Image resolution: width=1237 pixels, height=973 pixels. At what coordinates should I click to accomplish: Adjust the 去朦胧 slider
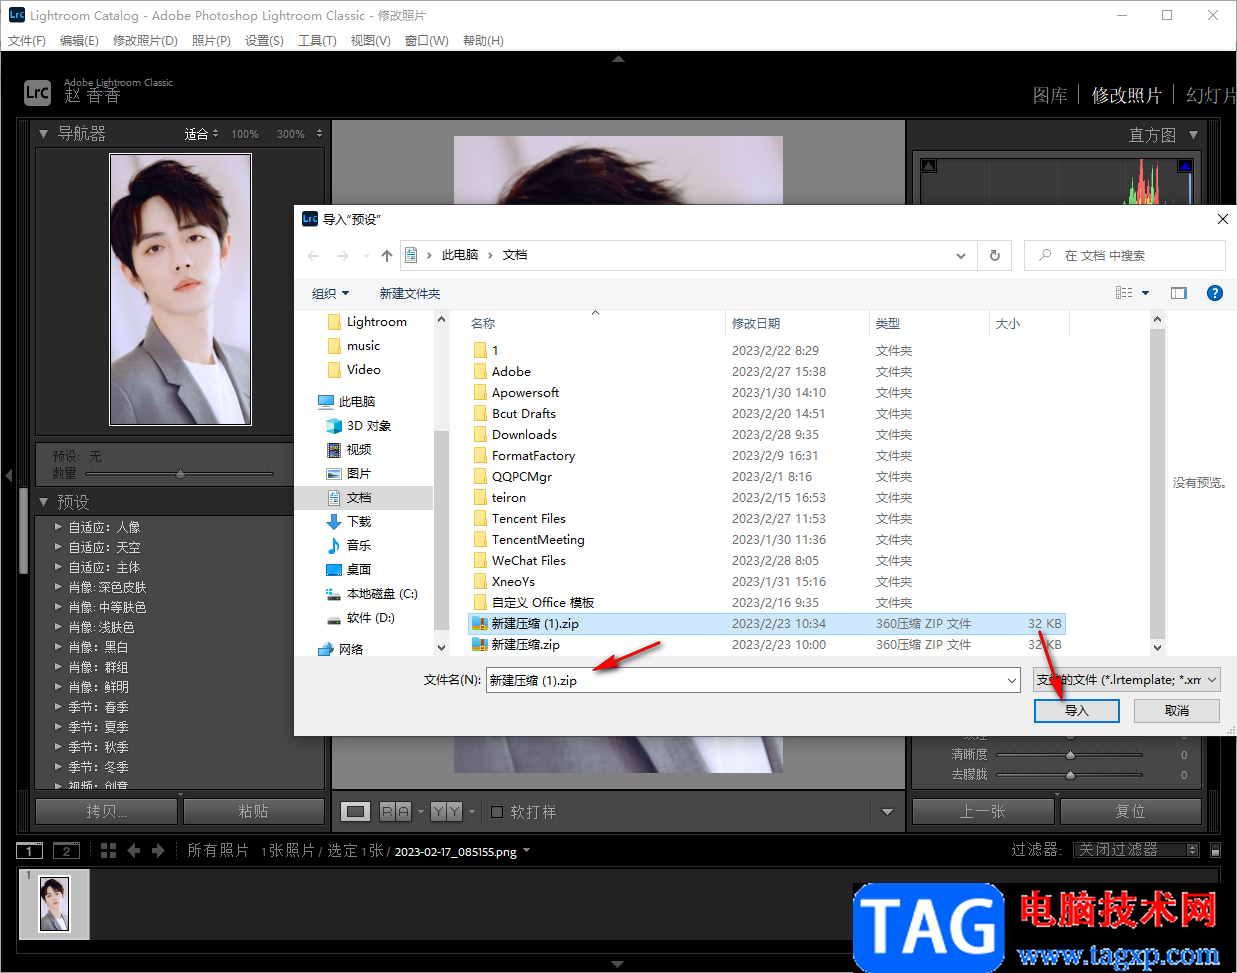tap(1070, 775)
